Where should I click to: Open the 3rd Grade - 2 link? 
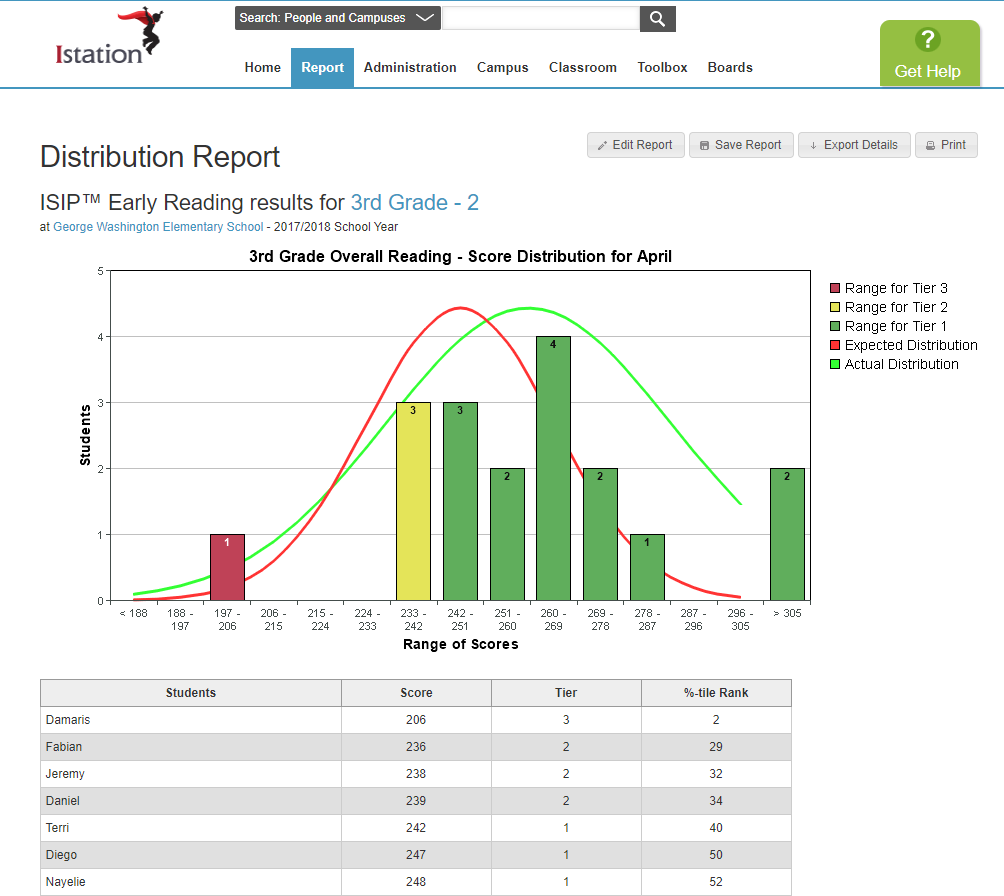[x=414, y=203]
